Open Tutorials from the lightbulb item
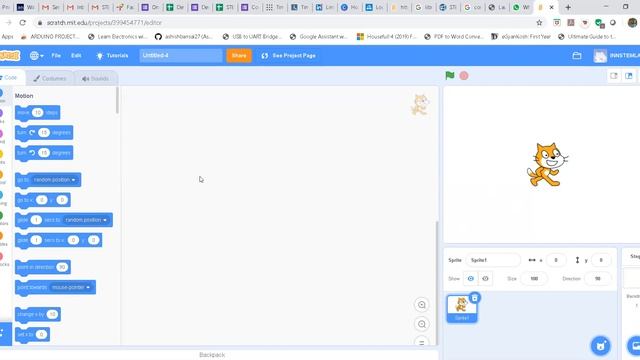This screenshot has width=640, height=360. tap(112, 56)
